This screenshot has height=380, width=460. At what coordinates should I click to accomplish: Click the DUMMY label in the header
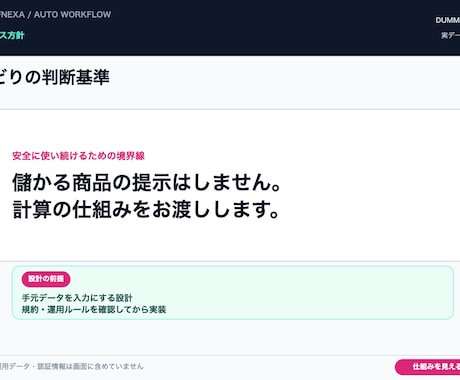(x=448, y=20)
